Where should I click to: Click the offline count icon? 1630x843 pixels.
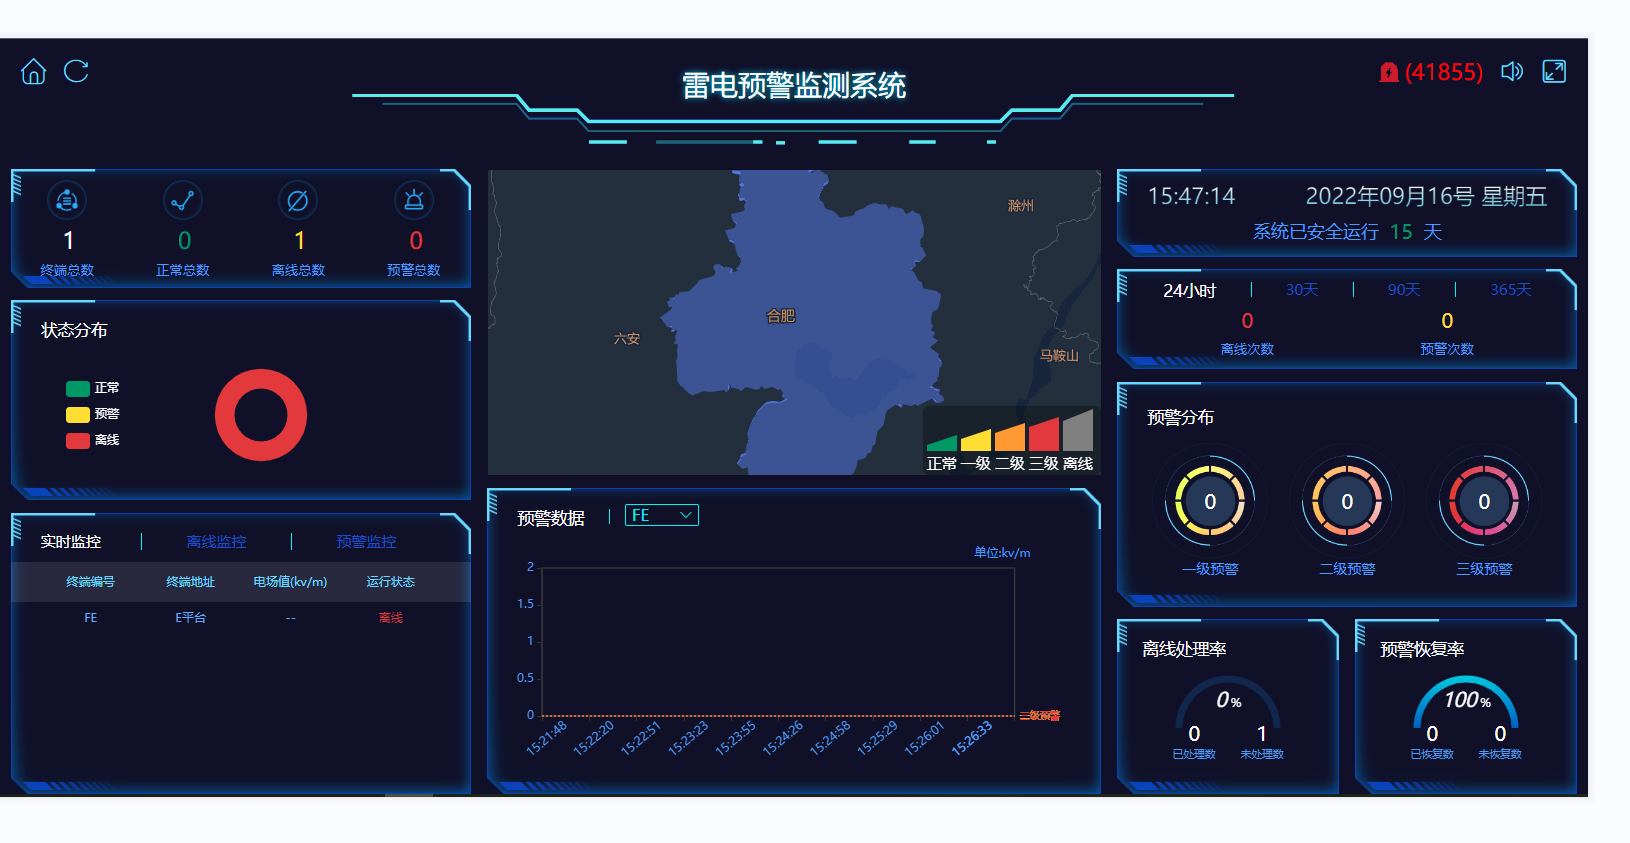[x=298, y=201]
